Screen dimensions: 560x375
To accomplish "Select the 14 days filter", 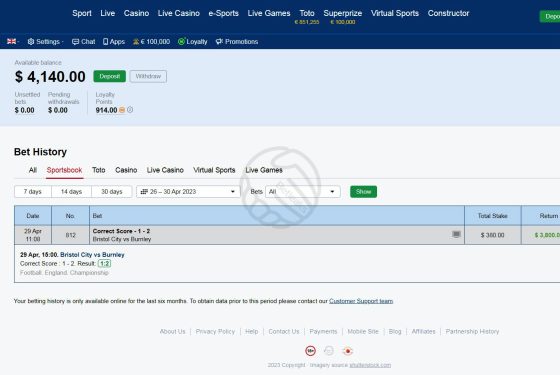I will pyautogui.click(x=71, y=192).
